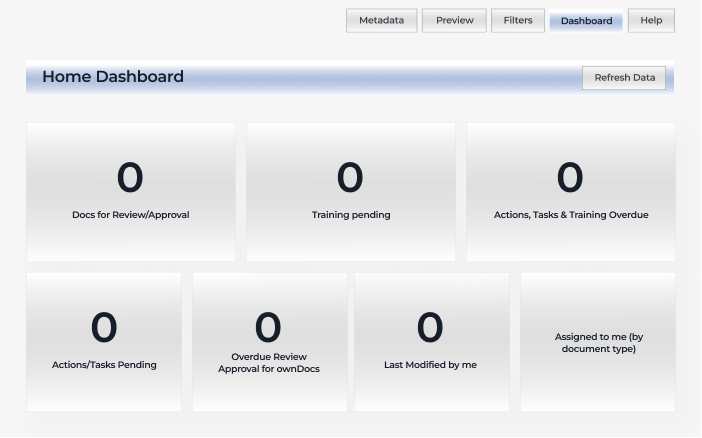The image size is (702, 438).
Task: Open the Help tab
Action: point(651,20)
